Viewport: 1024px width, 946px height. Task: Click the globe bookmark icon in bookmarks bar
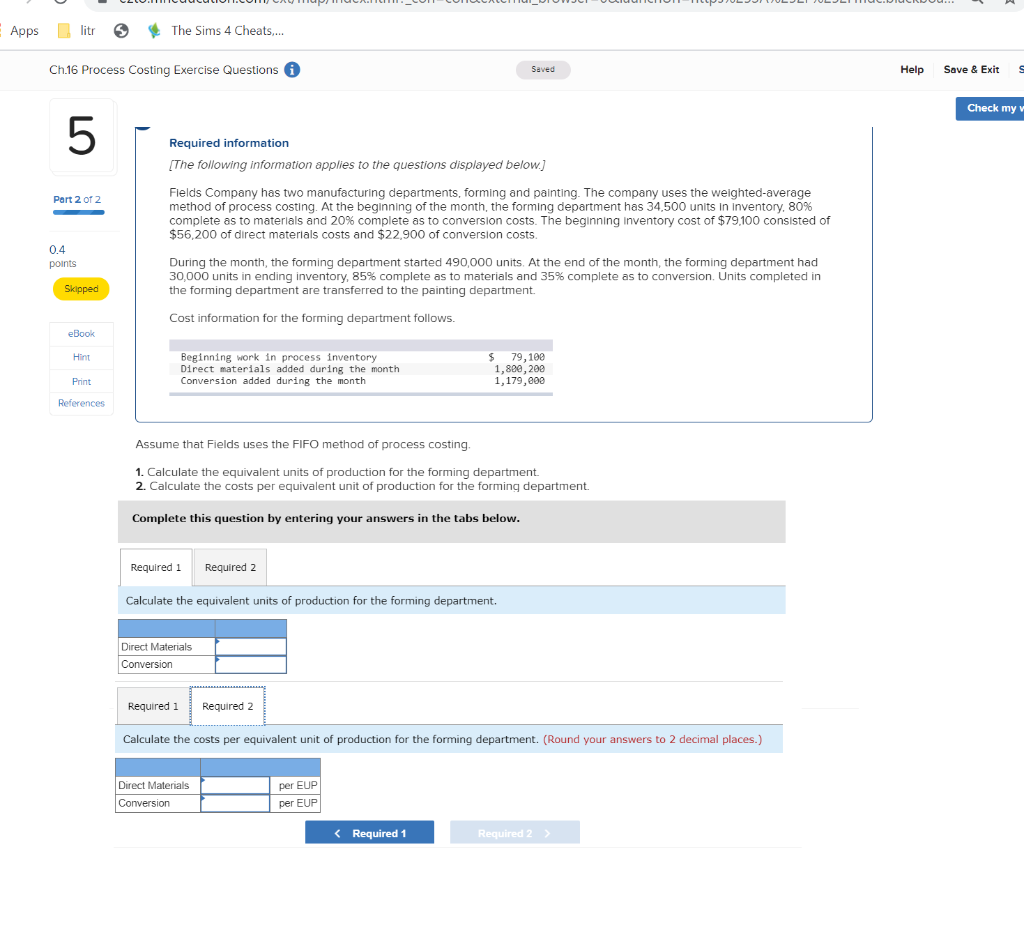click(120, 31)
